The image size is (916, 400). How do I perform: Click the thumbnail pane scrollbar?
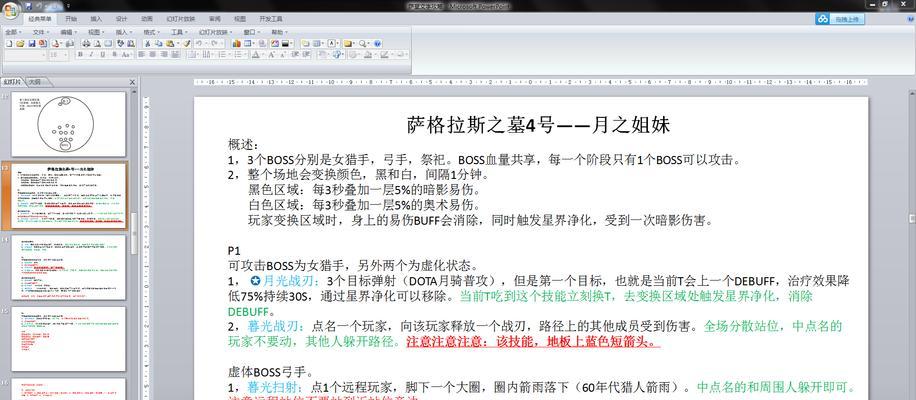134,234
